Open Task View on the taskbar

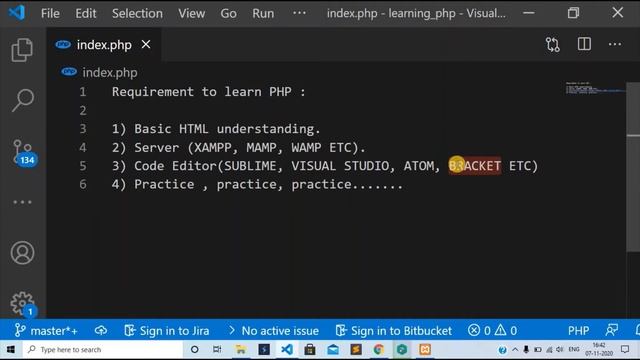tap(217, 349)
